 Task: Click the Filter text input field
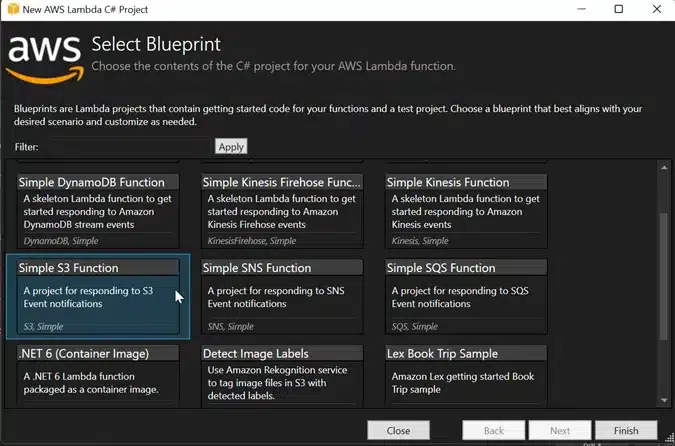(x=130, y=147)
